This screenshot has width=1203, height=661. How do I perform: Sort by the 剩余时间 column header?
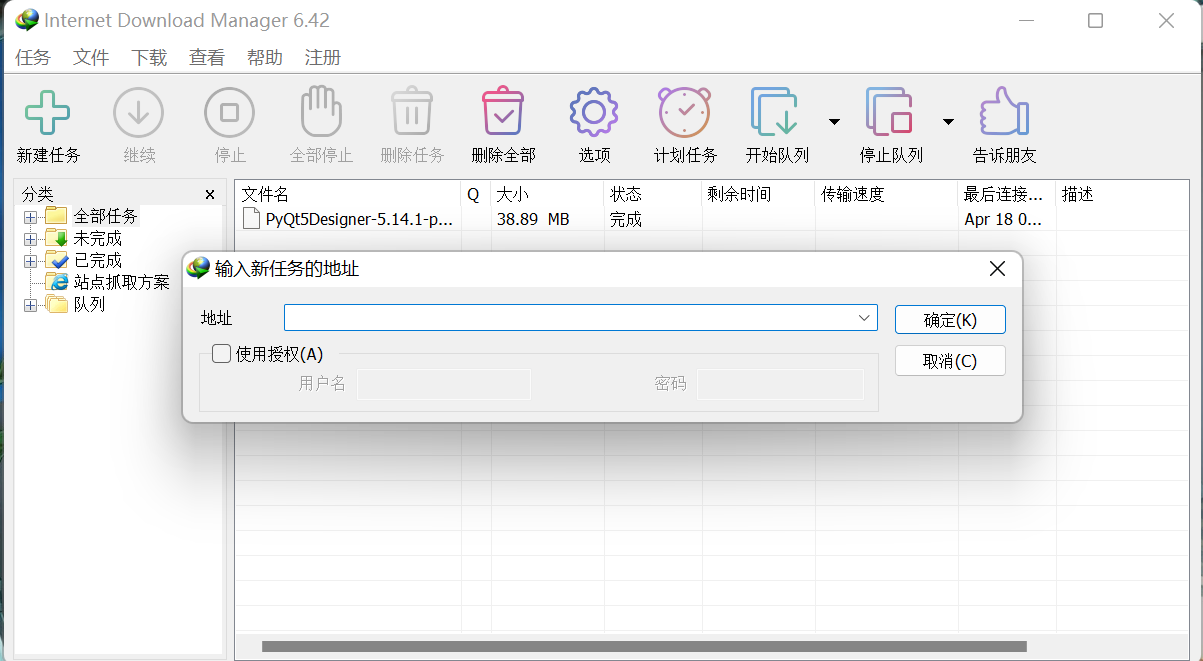(x=759, y=194)
